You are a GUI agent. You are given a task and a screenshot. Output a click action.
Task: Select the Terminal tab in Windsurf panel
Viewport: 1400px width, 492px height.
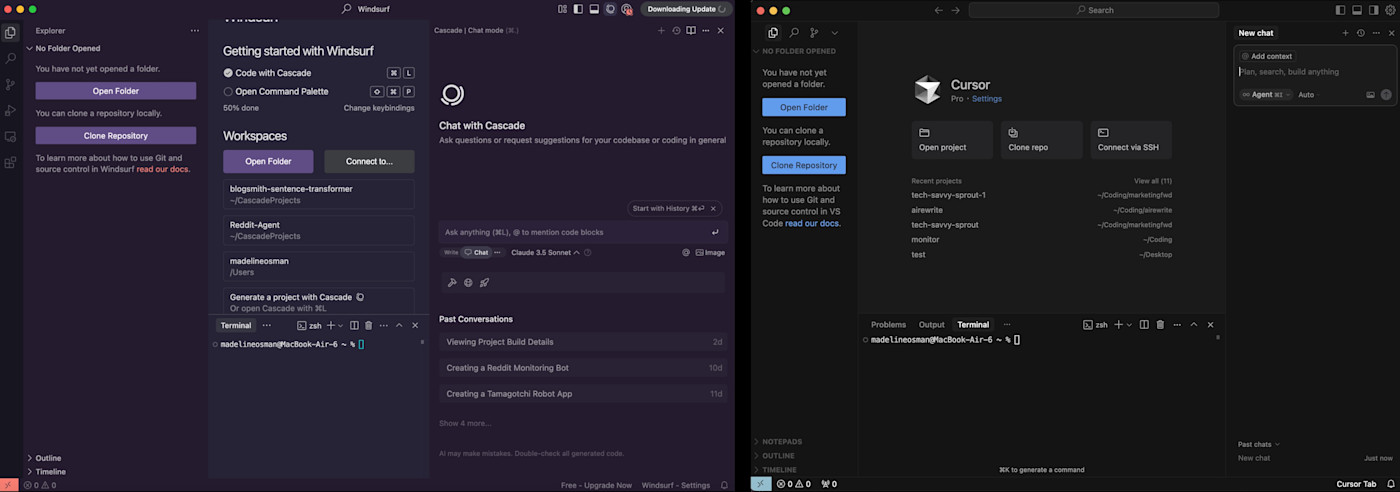click(x=236, y=325)
